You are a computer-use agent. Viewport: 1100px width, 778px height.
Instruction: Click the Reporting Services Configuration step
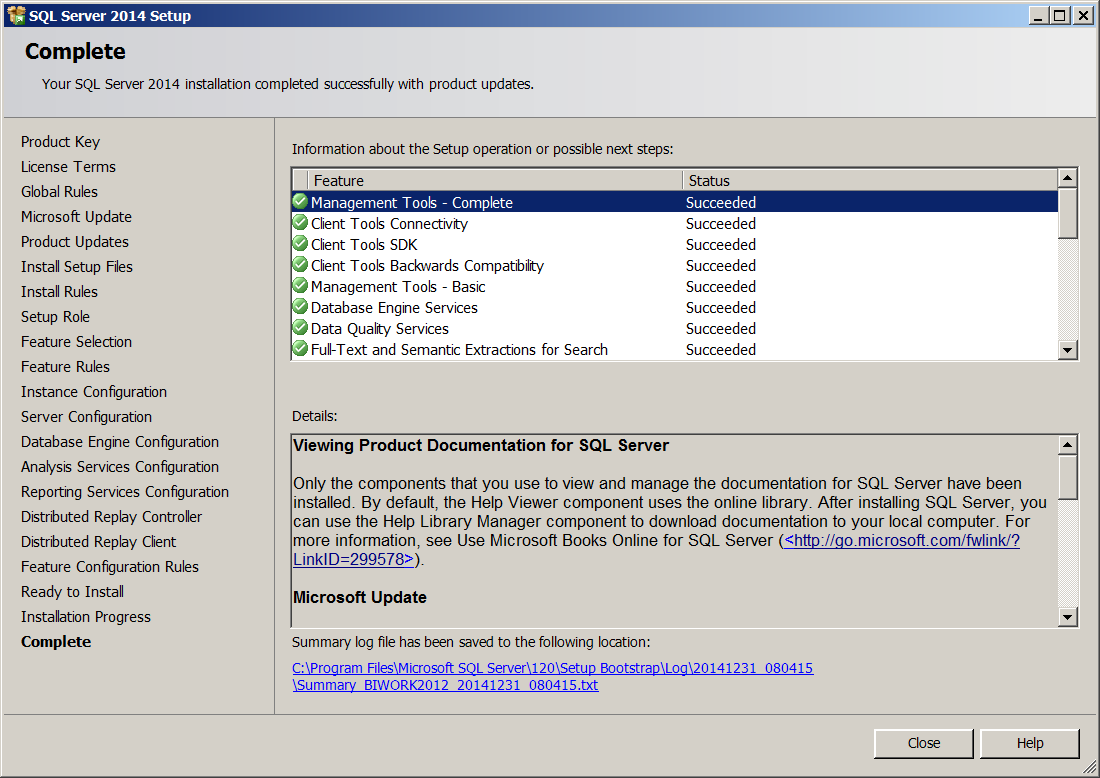[124, 492]
